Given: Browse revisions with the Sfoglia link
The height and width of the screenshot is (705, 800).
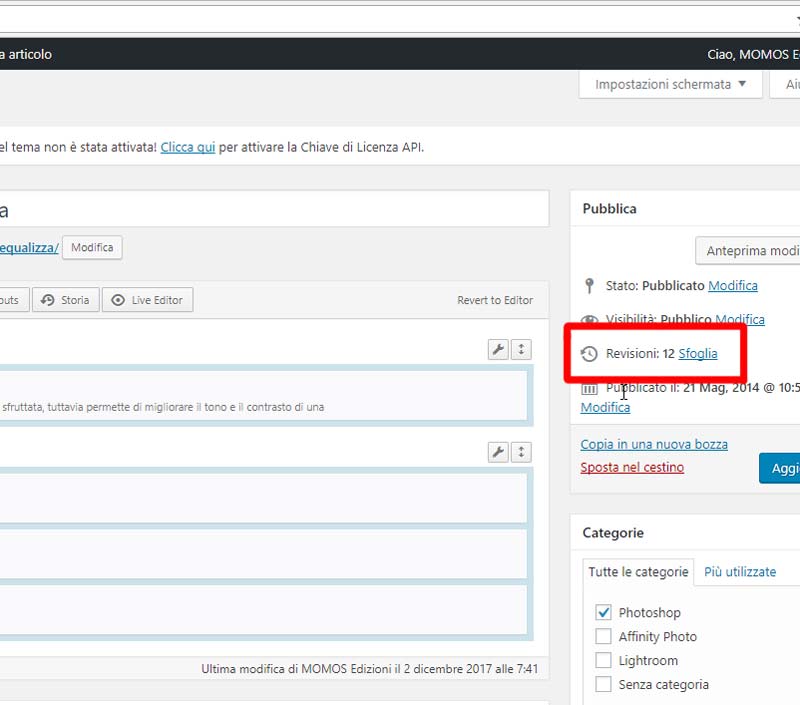Looking at the screenshot, I should [x=698, y=354].
